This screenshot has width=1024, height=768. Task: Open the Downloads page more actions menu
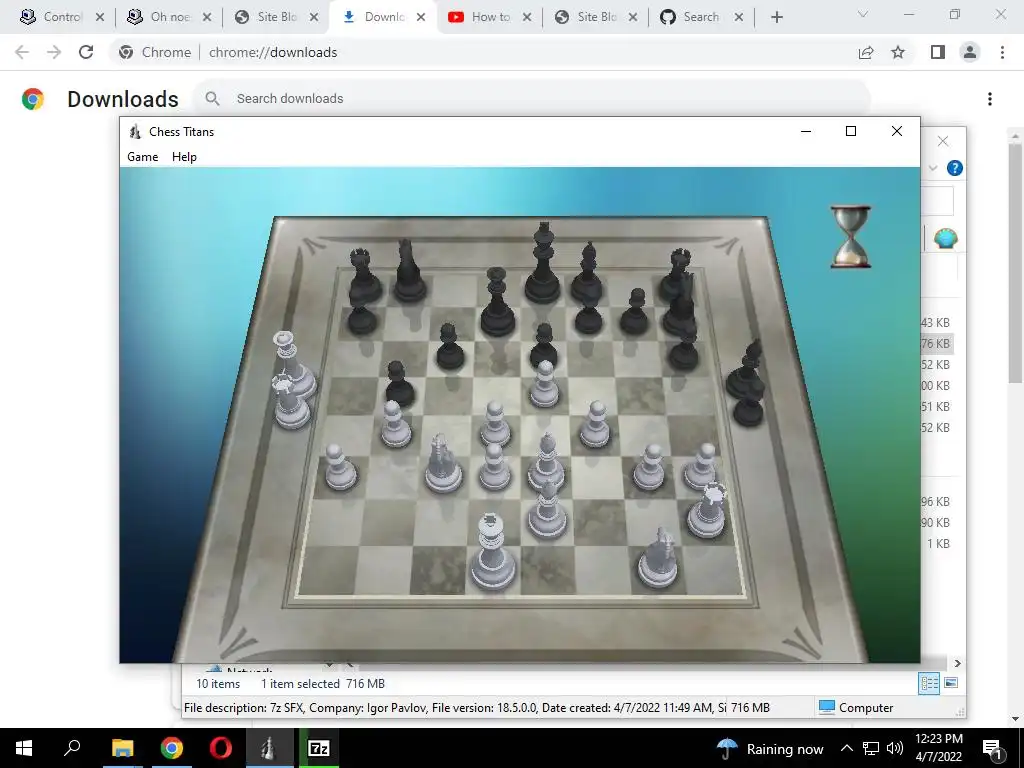[990, 99]
